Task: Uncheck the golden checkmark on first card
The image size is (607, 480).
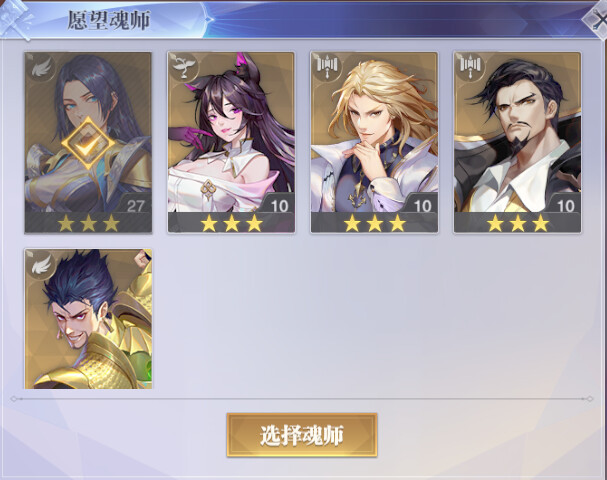Action: point(88,143)
